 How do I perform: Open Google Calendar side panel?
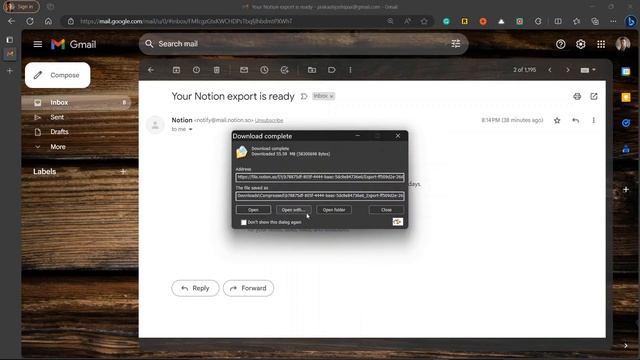[626, 71]
